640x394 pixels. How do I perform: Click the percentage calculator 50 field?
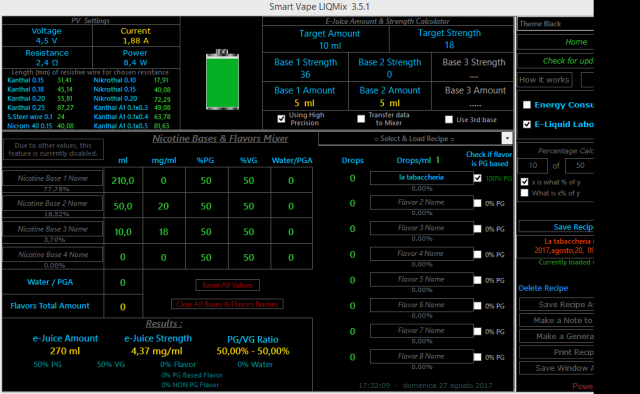[580, 165]
